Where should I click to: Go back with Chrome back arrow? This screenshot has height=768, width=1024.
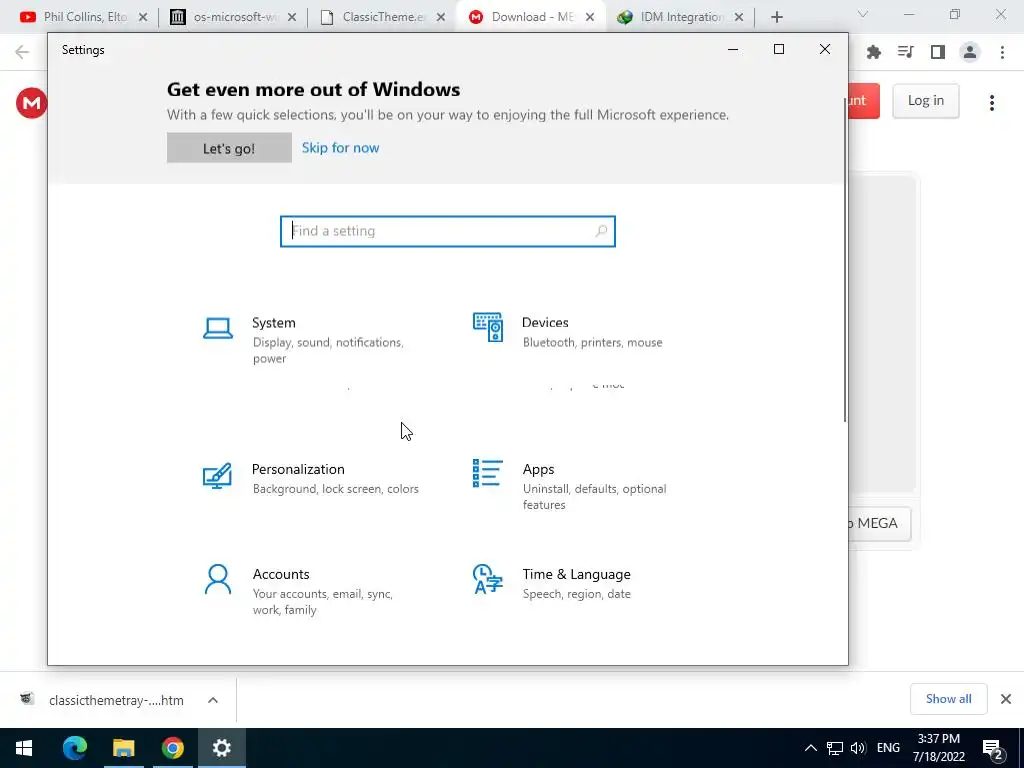[22, 52]
